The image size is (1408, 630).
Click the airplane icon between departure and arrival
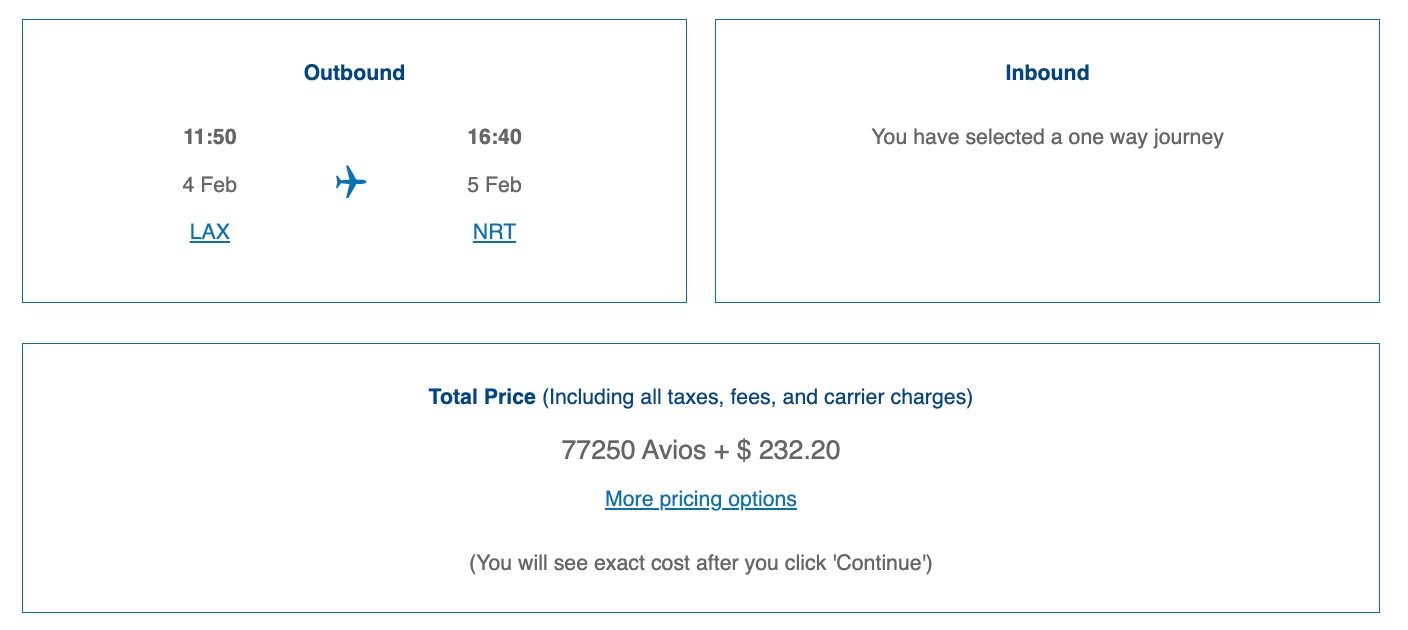coord(351,183)
